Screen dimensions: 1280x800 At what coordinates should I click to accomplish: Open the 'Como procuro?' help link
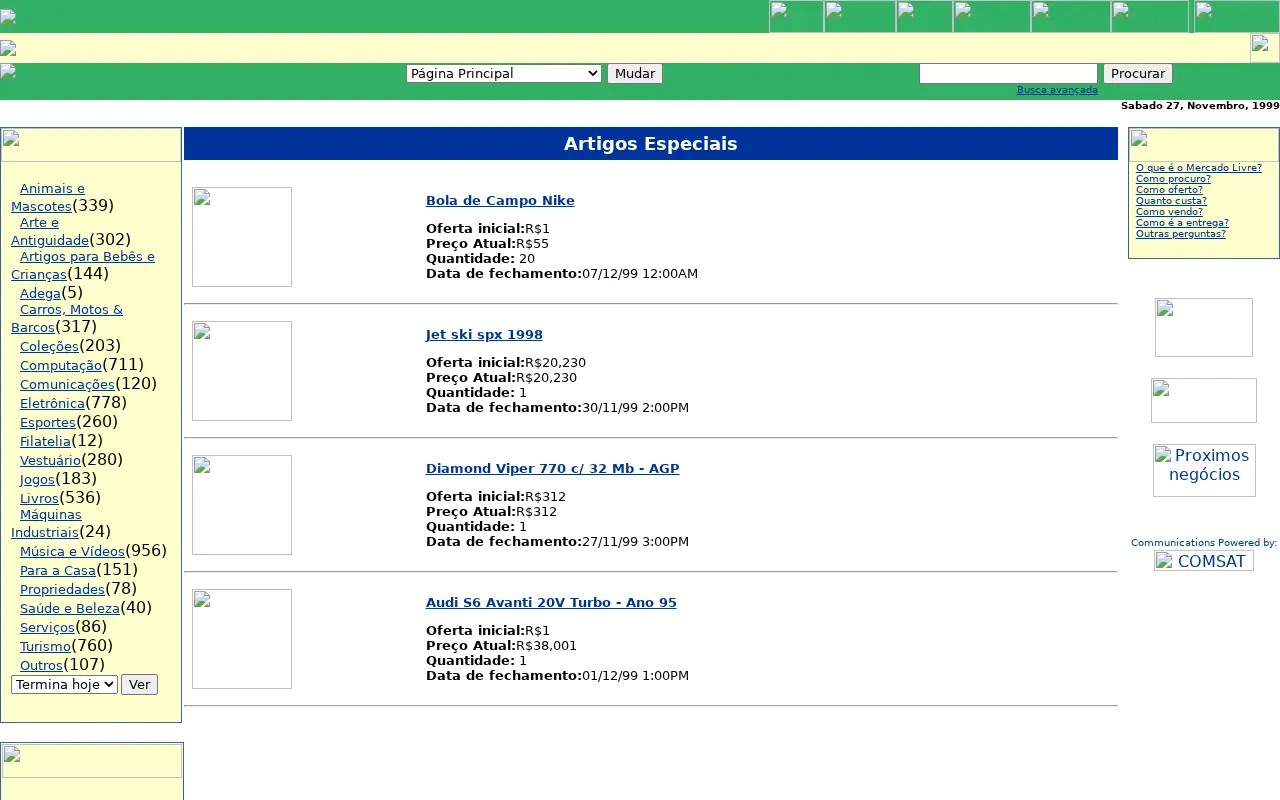[x=1173, y=179]
